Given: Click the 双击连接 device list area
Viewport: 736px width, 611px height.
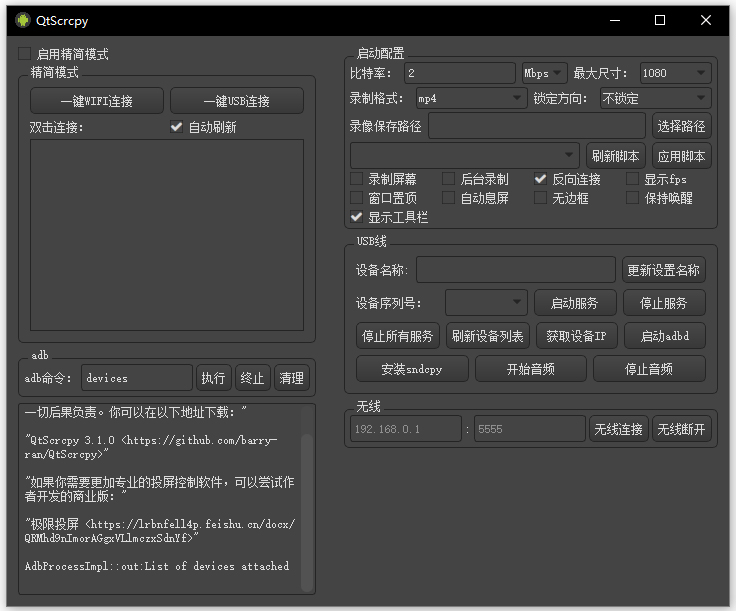Looking at the screenshot, I should tap(167, 235).
